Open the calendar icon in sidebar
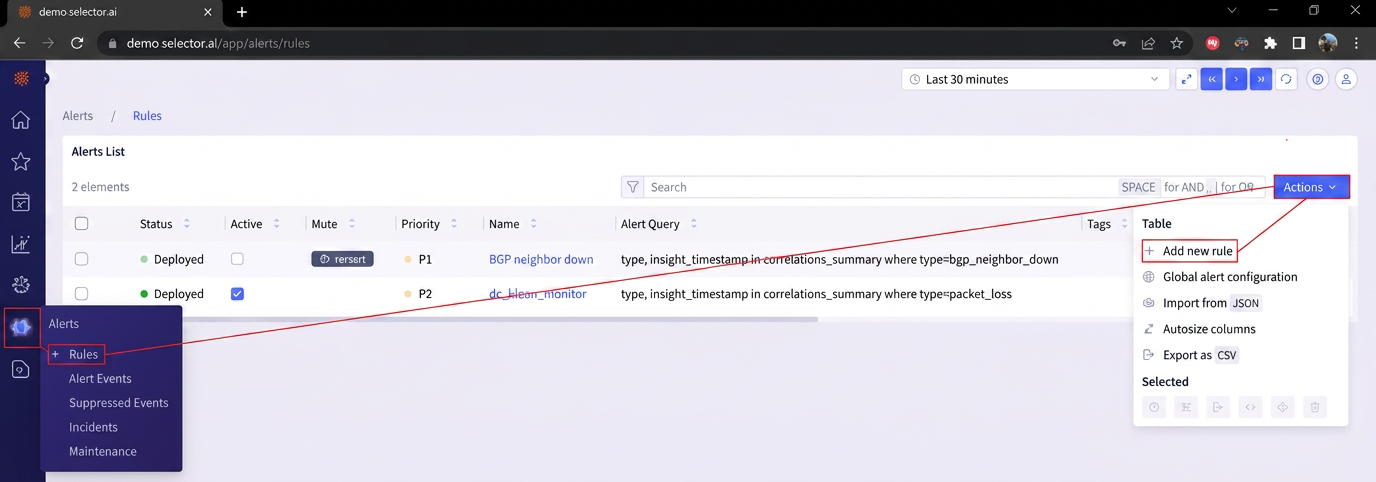Image resolution: width=1376 pixels, height=482 pixels. 20,203
